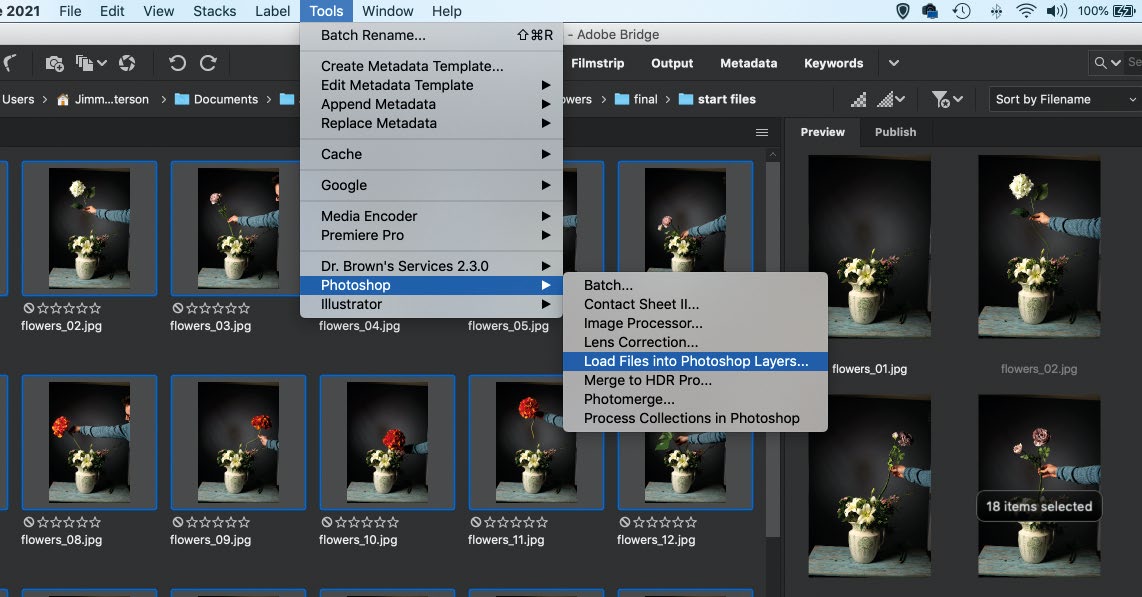1142x597 pixels.
Task: Click the embedded-thumbnail quality icon without an arrow
Action: pos(859,99)
